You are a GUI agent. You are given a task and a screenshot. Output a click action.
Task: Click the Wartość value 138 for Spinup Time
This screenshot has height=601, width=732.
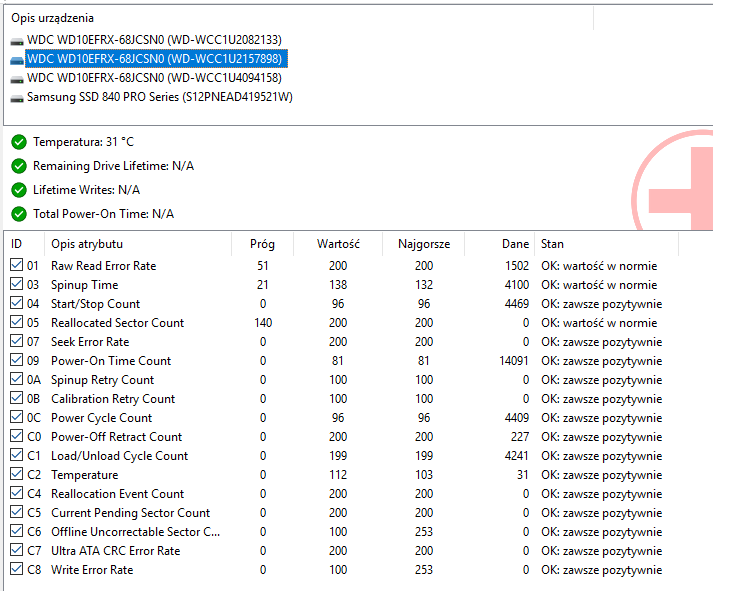(338, 285)
